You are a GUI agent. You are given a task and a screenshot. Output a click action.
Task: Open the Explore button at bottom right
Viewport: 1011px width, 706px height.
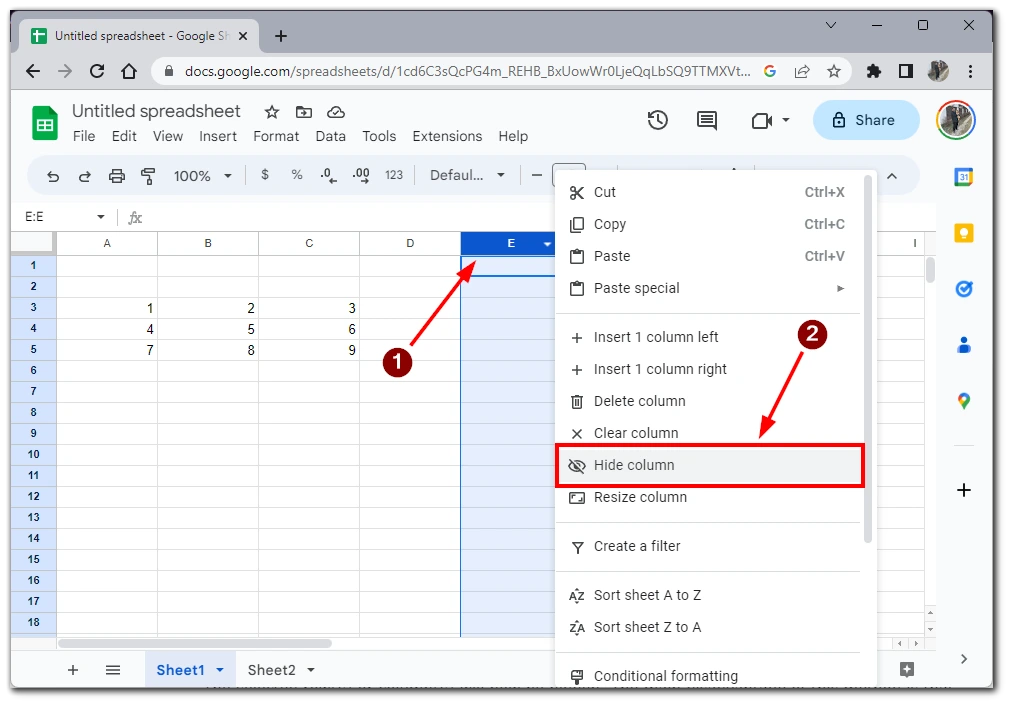907,669
